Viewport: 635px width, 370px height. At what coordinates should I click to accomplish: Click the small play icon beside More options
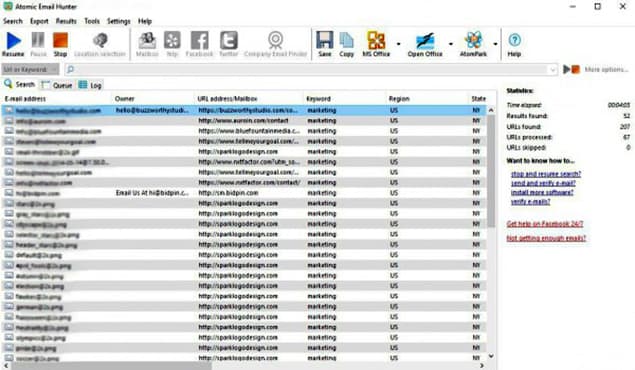567,70
